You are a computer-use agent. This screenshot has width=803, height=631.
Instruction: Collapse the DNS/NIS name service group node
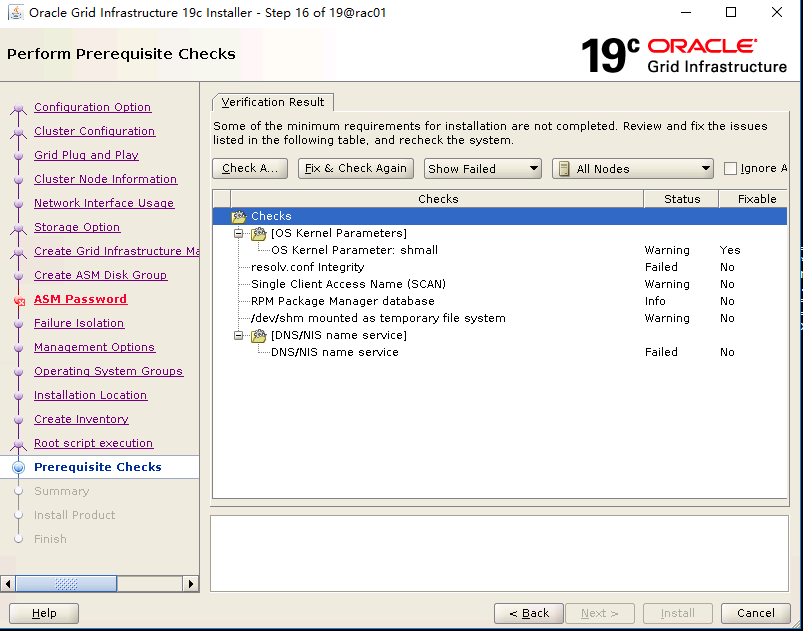click(238, 335)
